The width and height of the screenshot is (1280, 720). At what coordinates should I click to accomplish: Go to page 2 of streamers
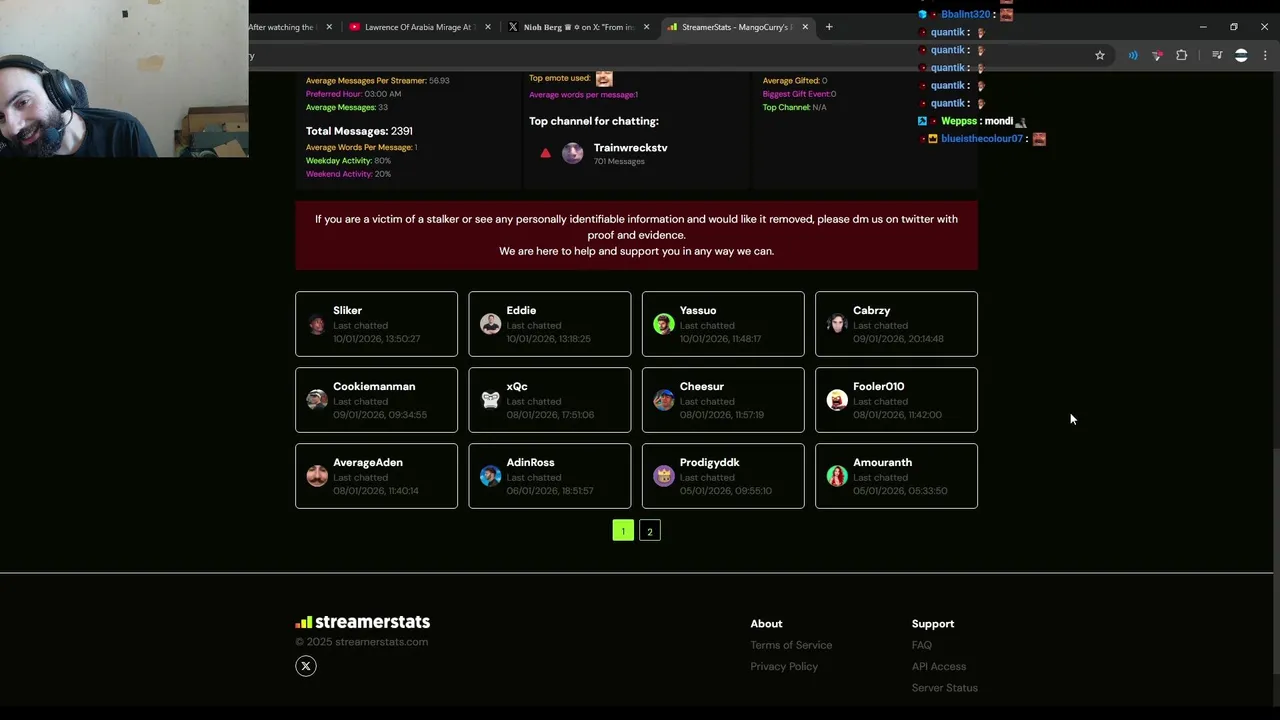tap(650, 531)
